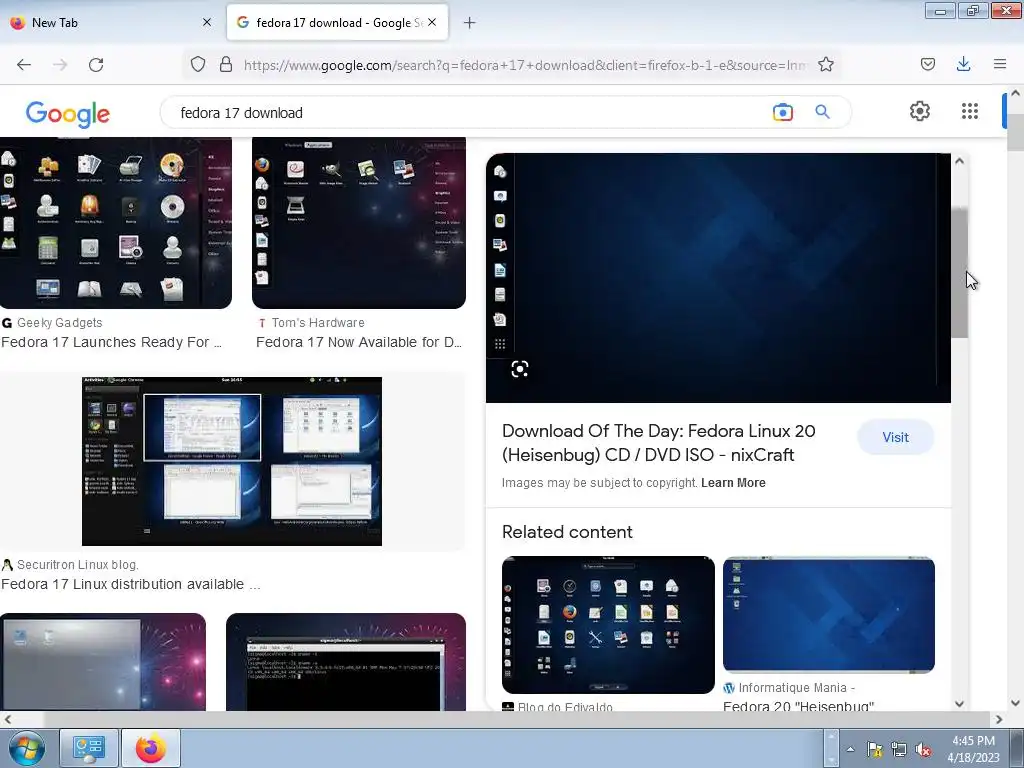This screenshot has height=768, width=1024.
Task: Click Fedora 17 Linux distribution available caption
Action: pos(131,584)
